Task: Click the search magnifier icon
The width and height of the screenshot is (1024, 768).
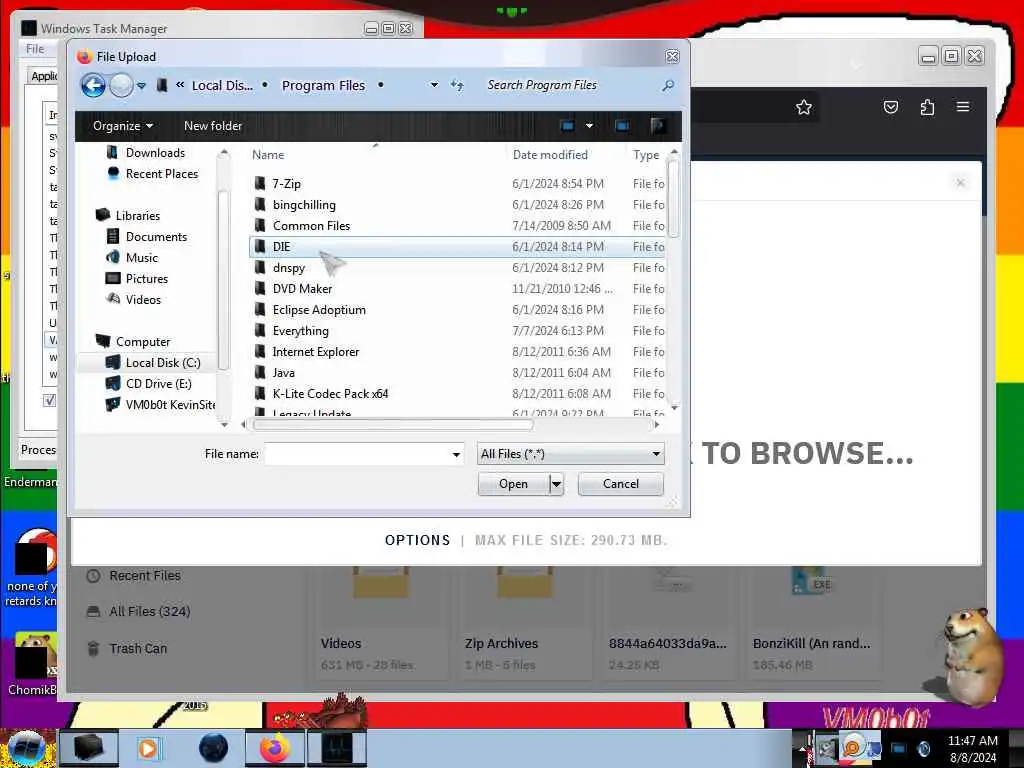Action: point(668,85)
